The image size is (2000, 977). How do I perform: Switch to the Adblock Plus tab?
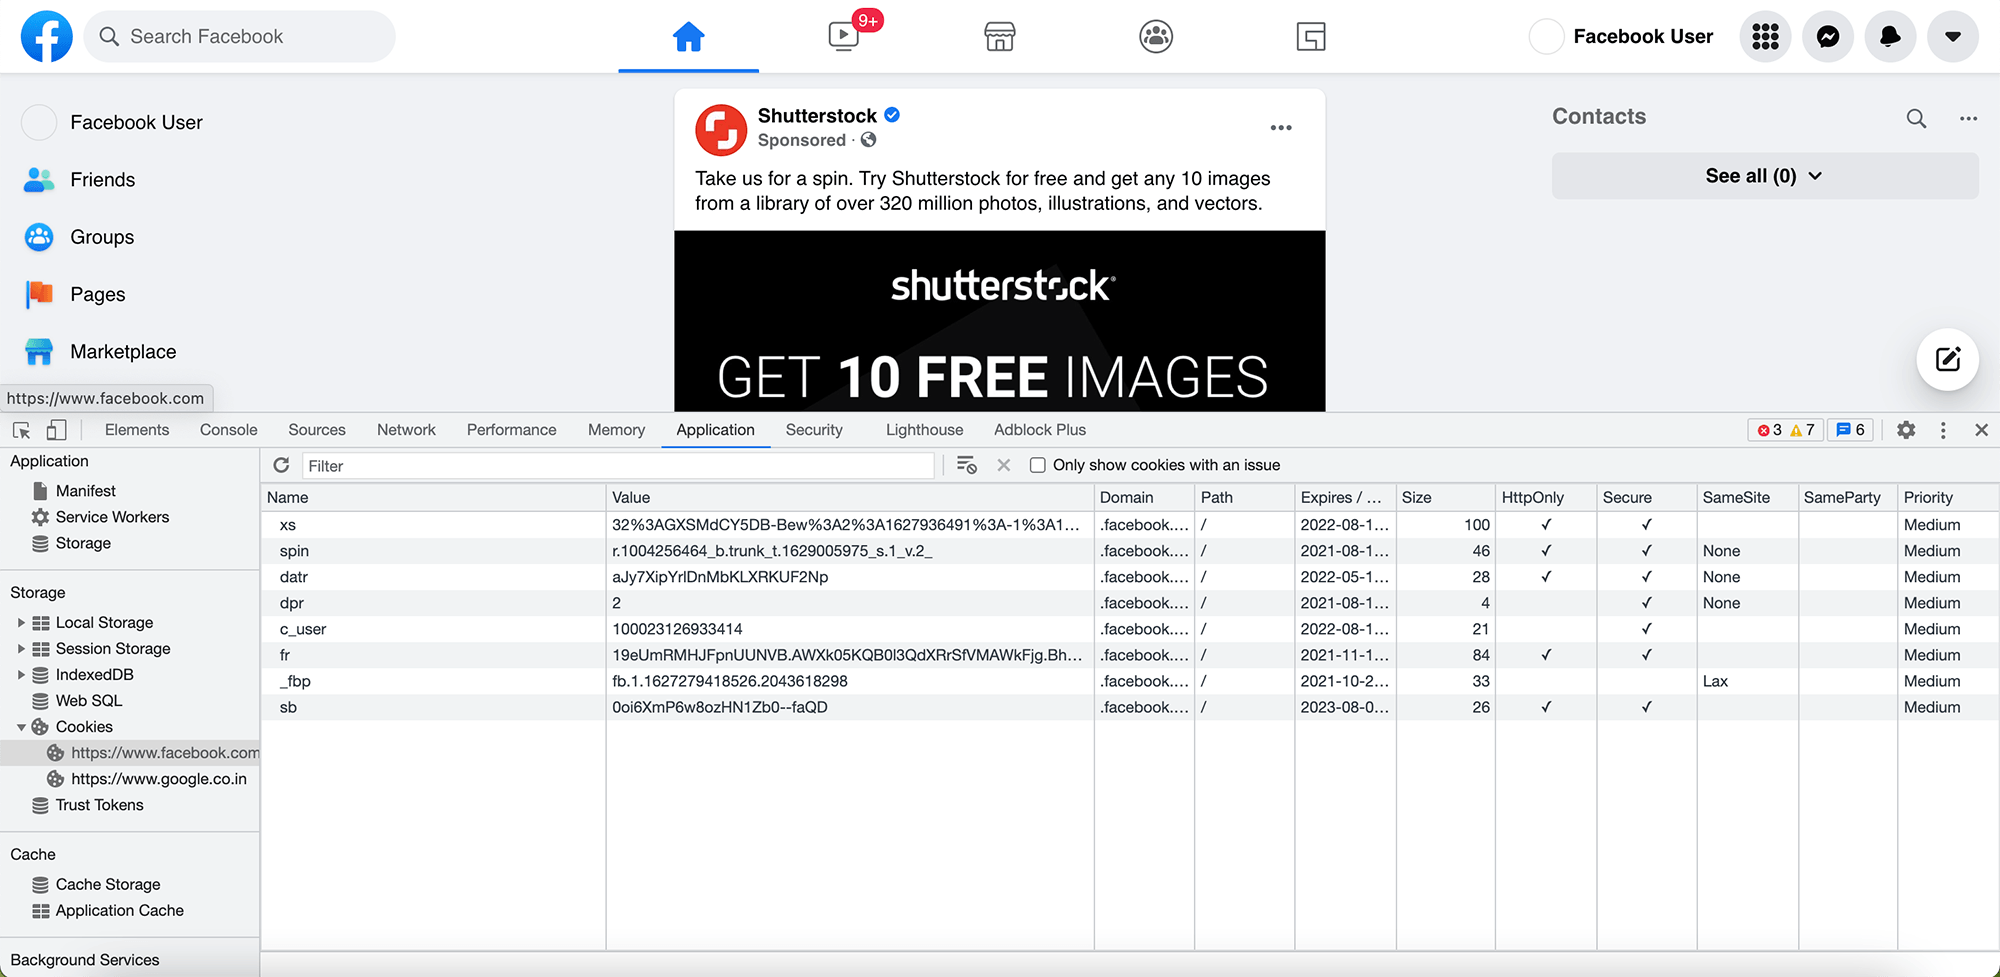coord(1040,430)
